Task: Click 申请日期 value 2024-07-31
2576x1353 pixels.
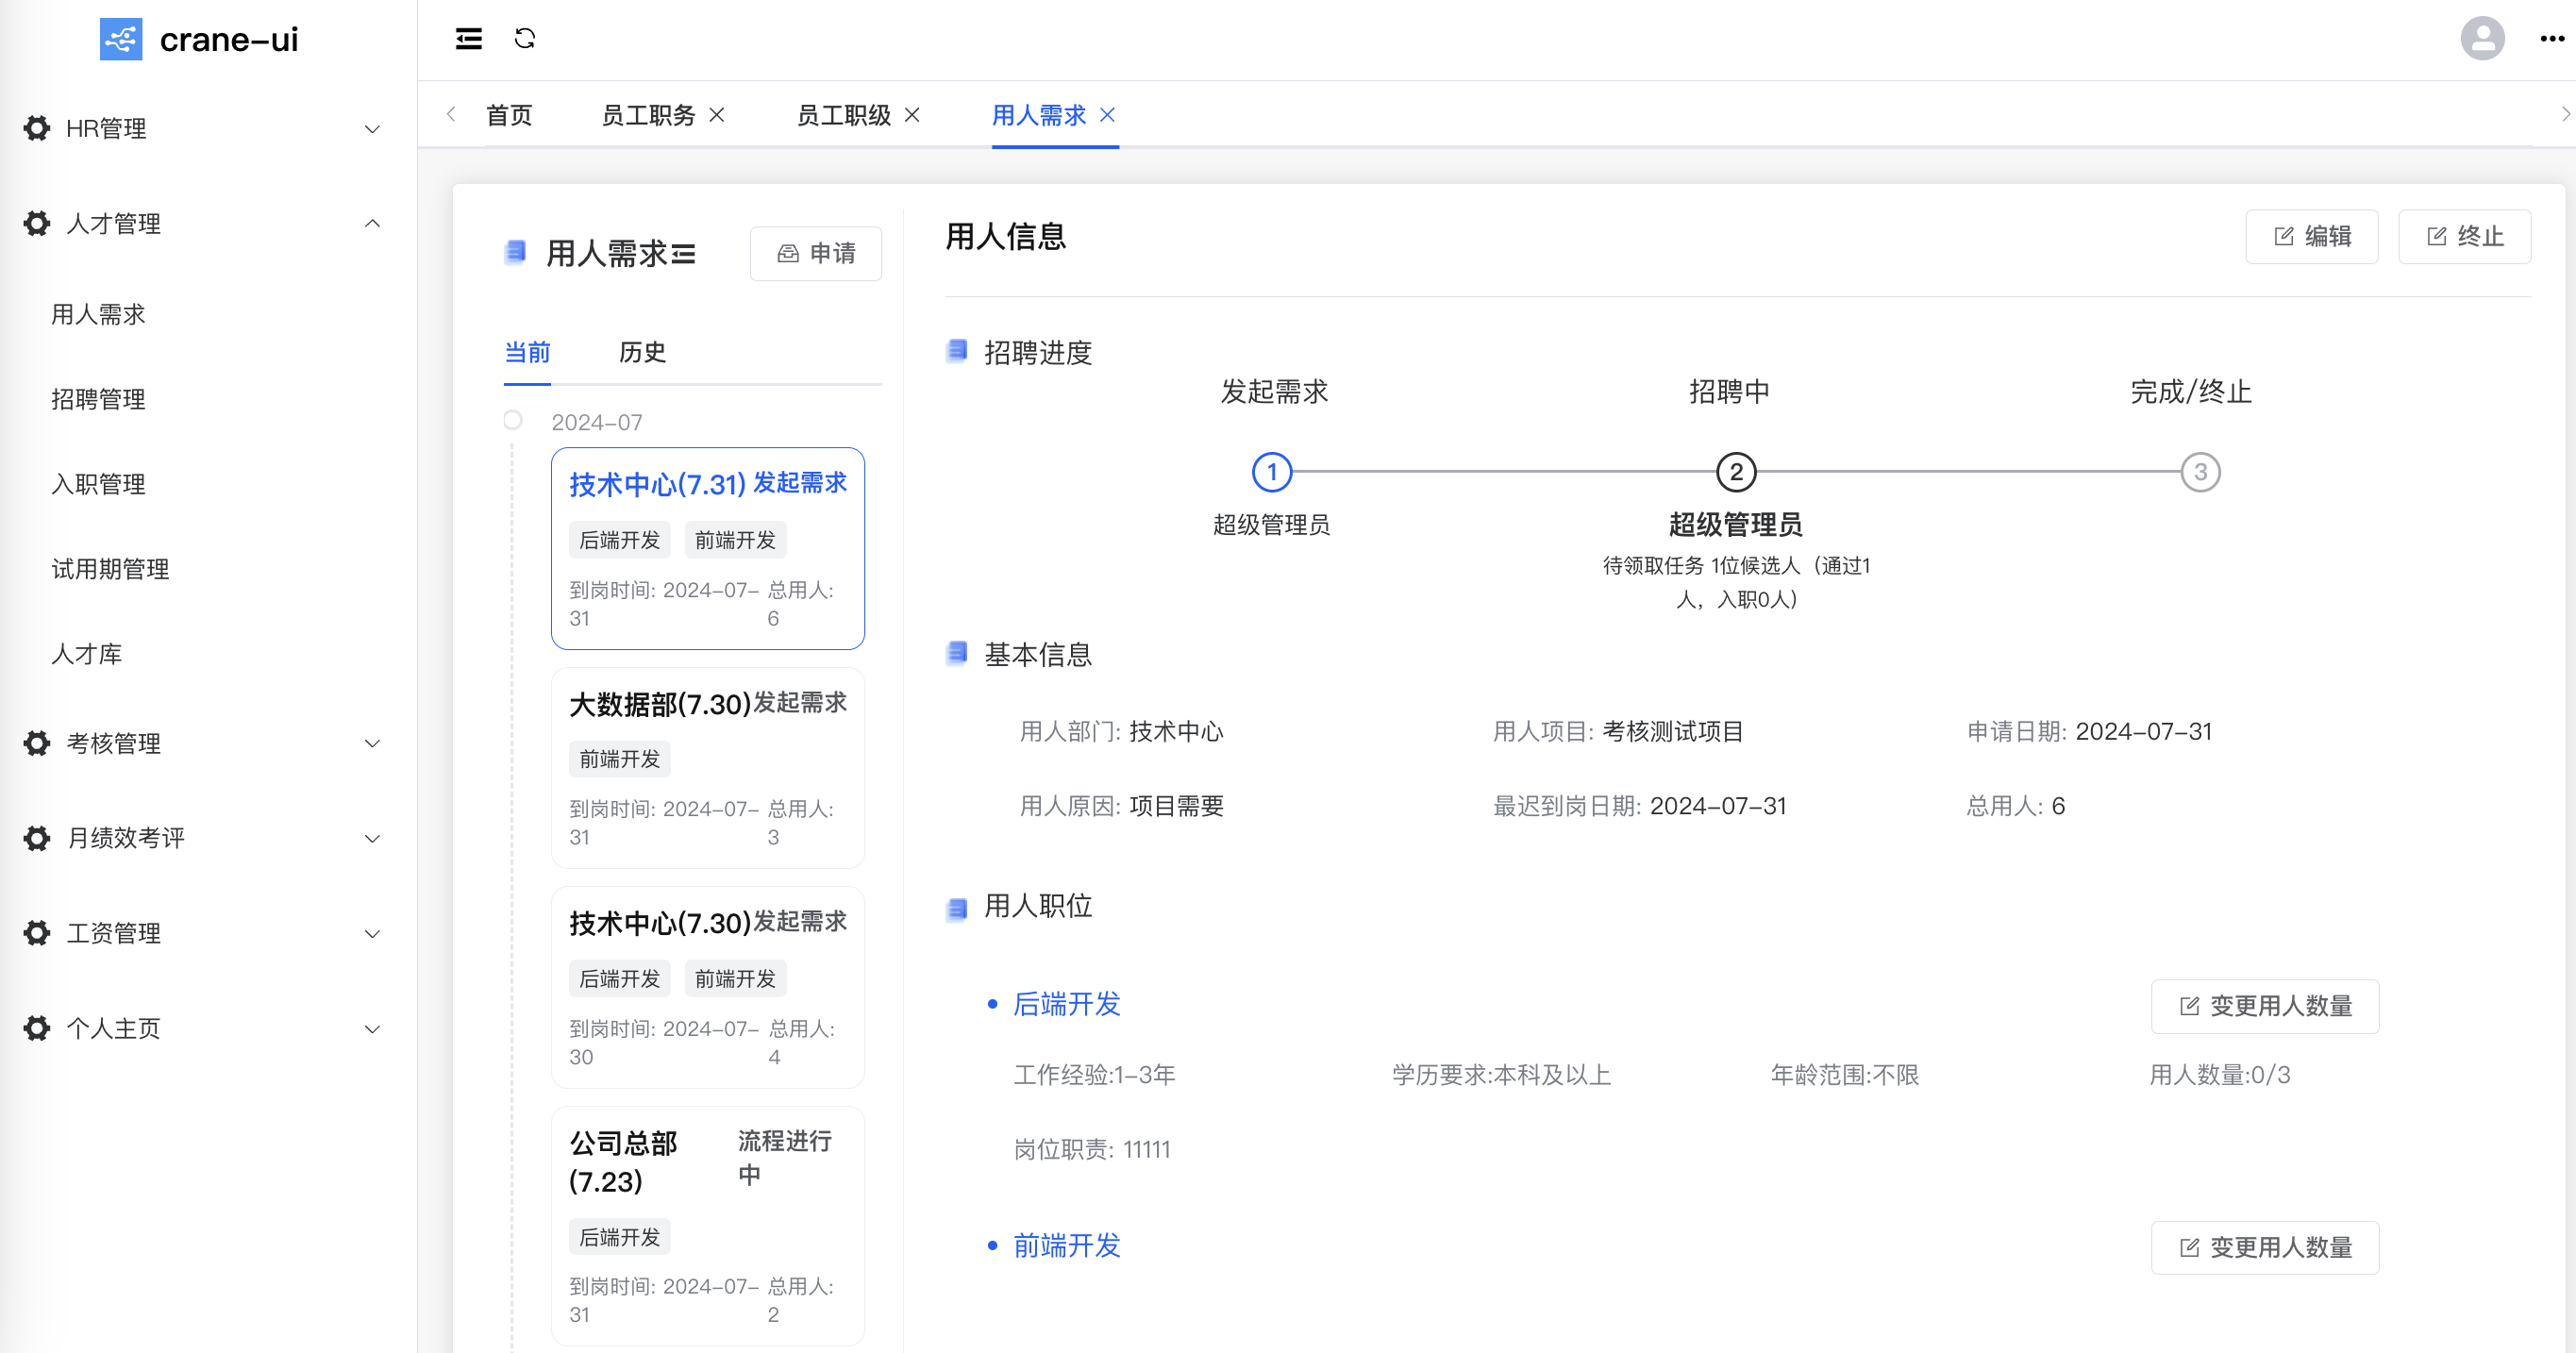Action: click(2144, 732)
